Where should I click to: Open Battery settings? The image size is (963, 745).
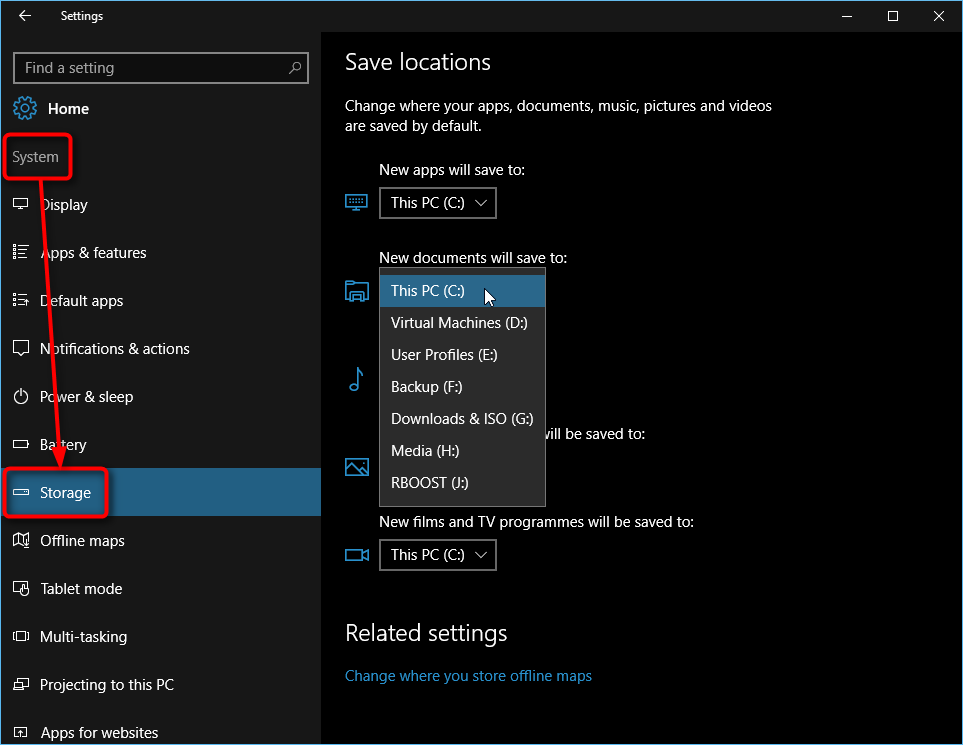(161, 444)
